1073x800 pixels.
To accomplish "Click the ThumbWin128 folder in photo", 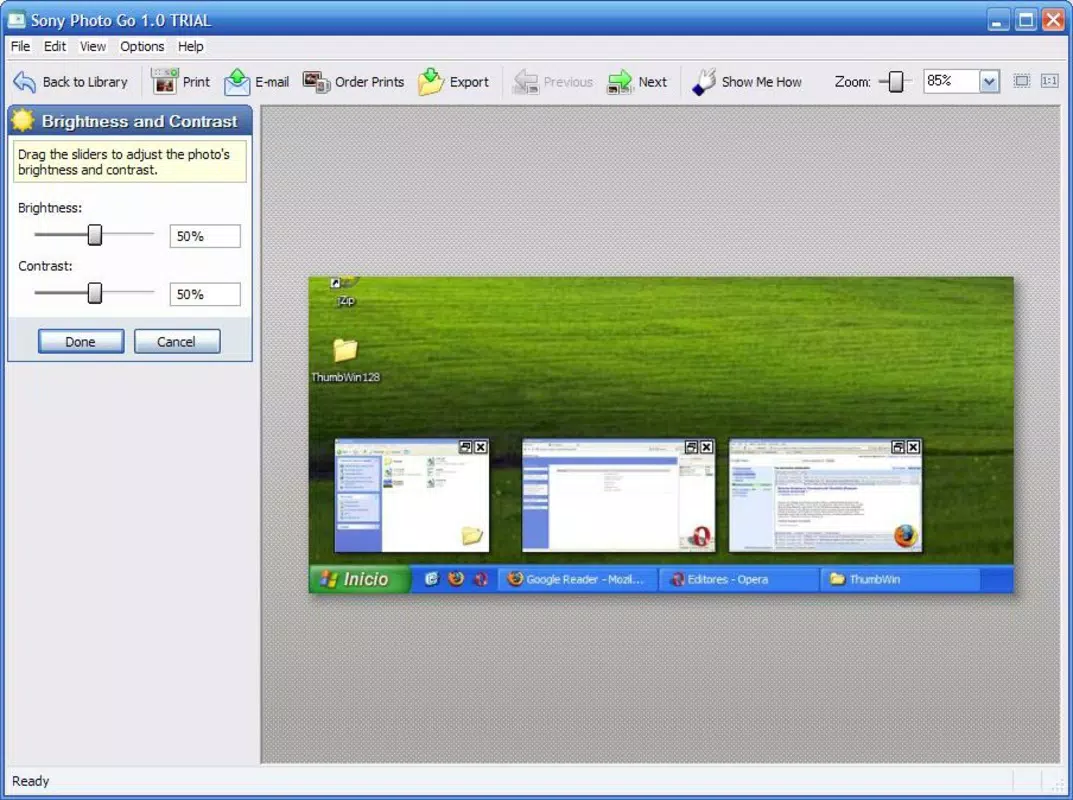I will (x=346, y=361).
